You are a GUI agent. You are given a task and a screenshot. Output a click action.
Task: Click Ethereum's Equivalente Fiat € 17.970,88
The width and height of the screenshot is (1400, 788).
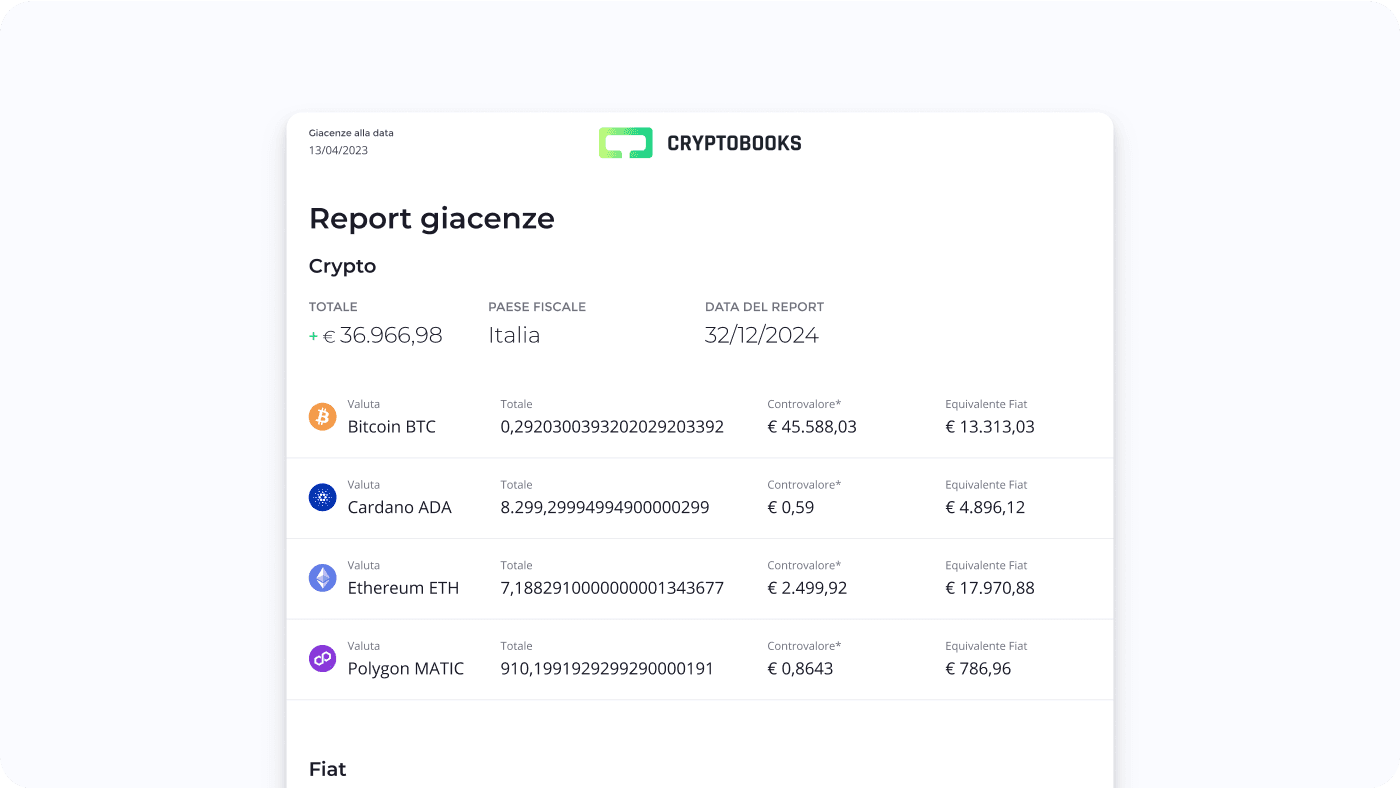pos(989,588)
